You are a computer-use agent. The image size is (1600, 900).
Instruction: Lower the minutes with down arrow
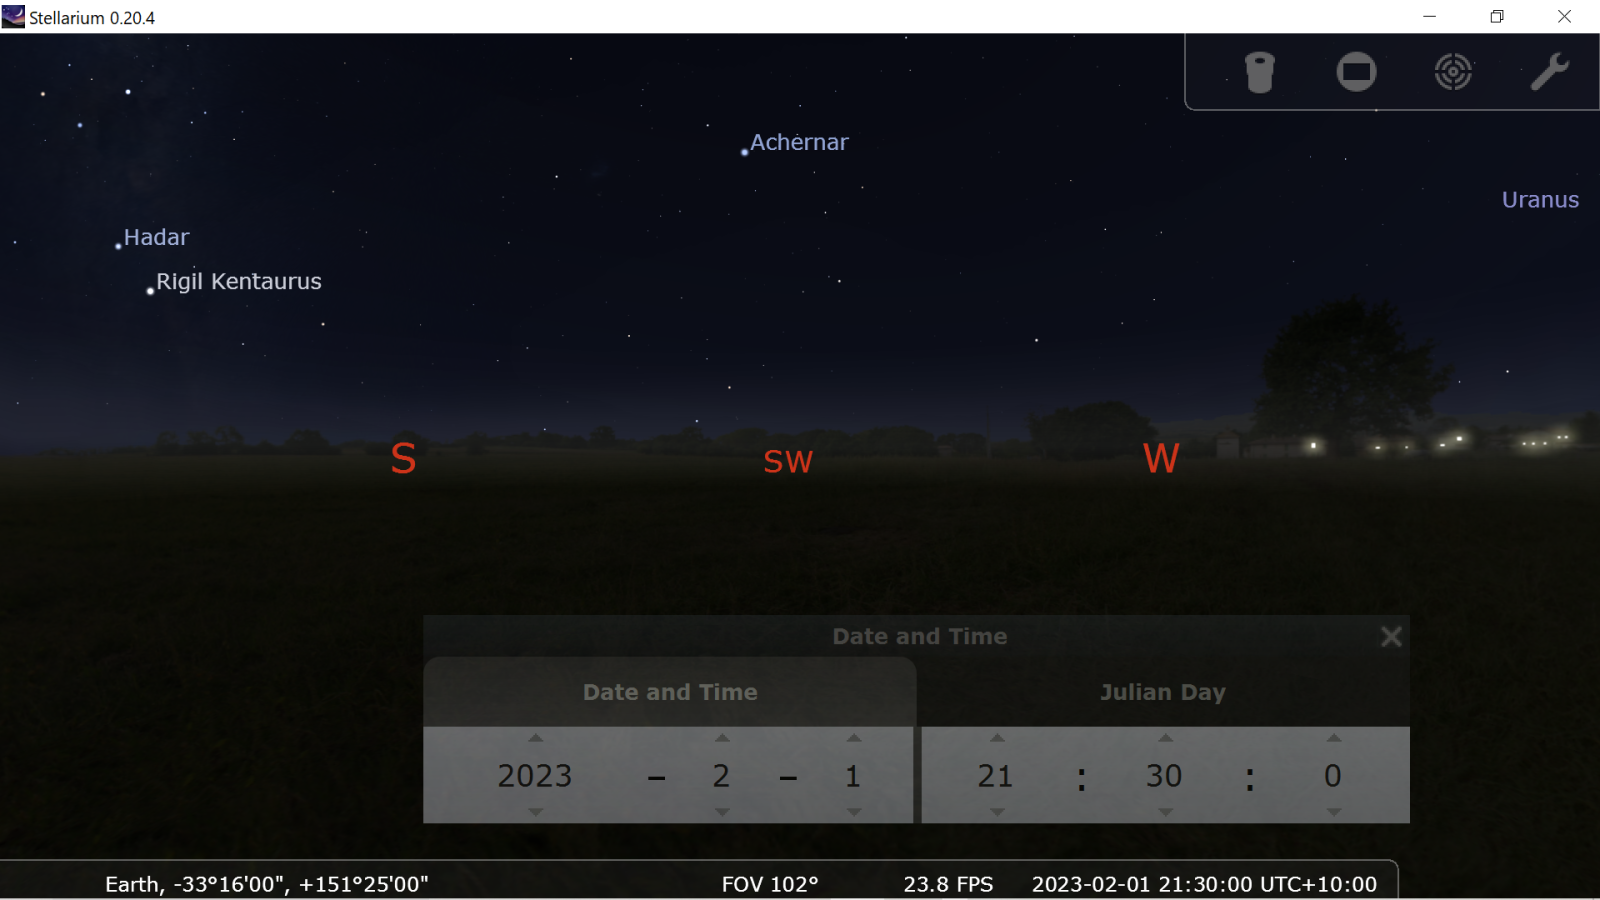coord(1165,812)
